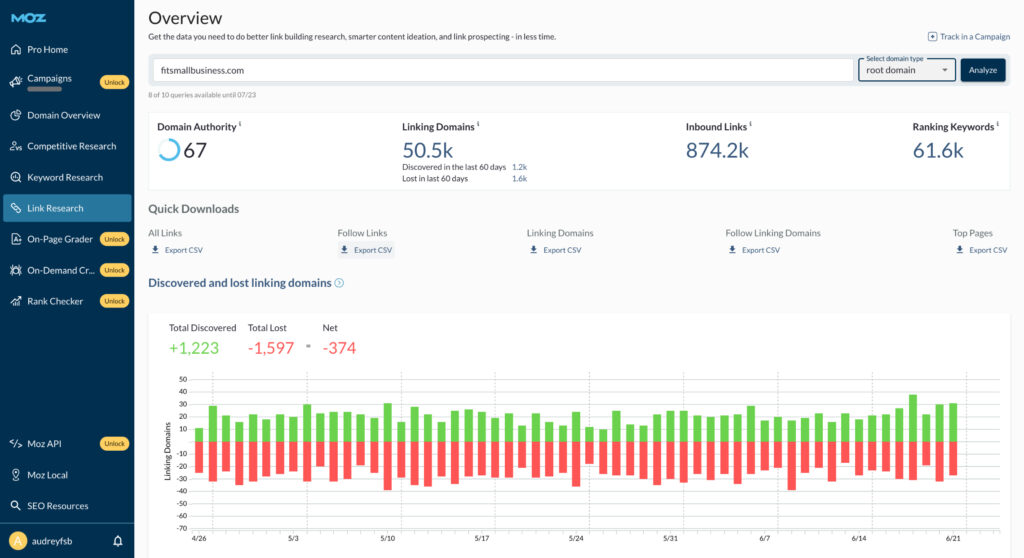This screenshot has height=558, width=1024.
Task: Click info icon next to Ranking Keywords
Action: tap(997, 123)
